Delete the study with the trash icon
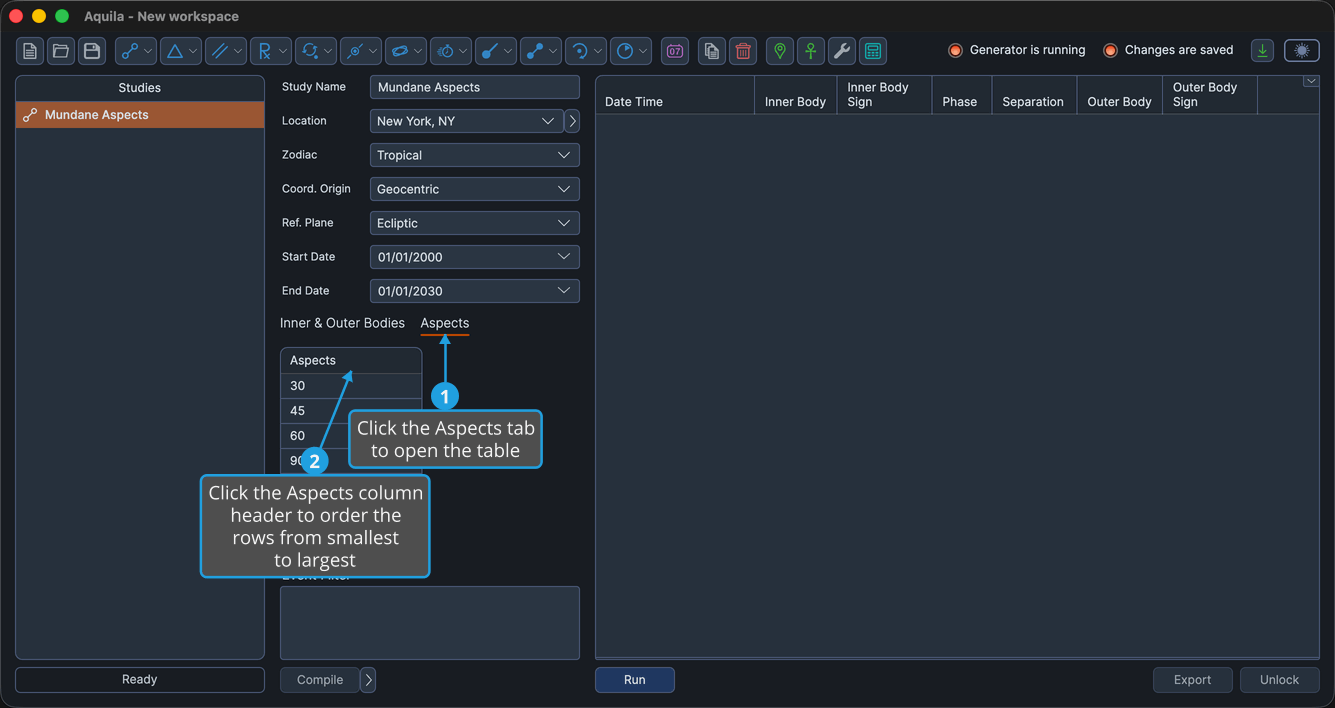The width and height of the screenshot is (1335, 708). click(743, 51)
